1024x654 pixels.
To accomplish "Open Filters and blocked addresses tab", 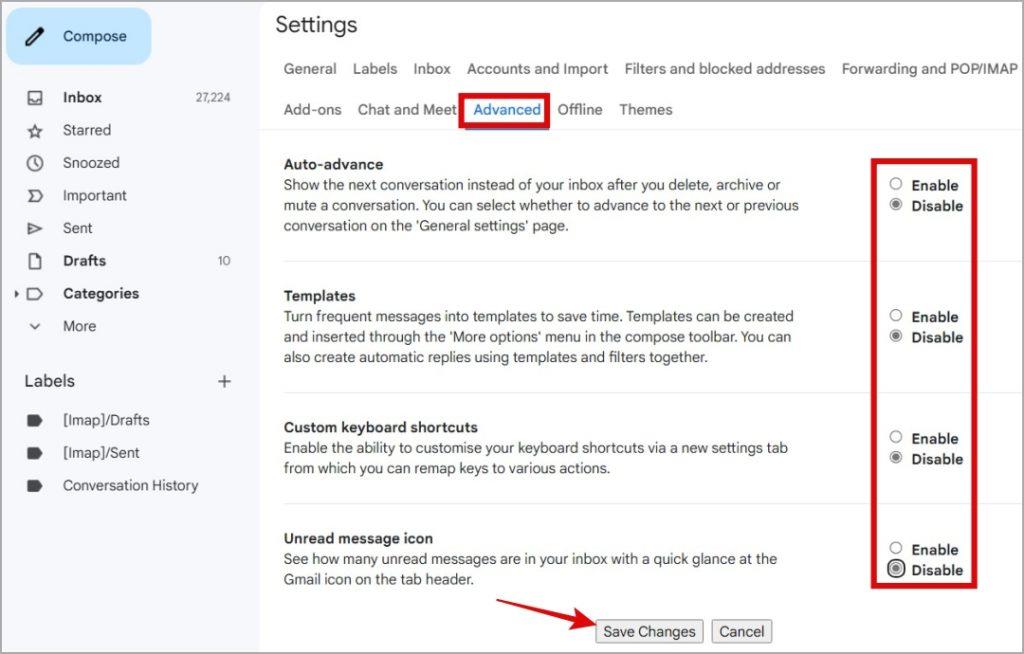I will tap(724, 69).
